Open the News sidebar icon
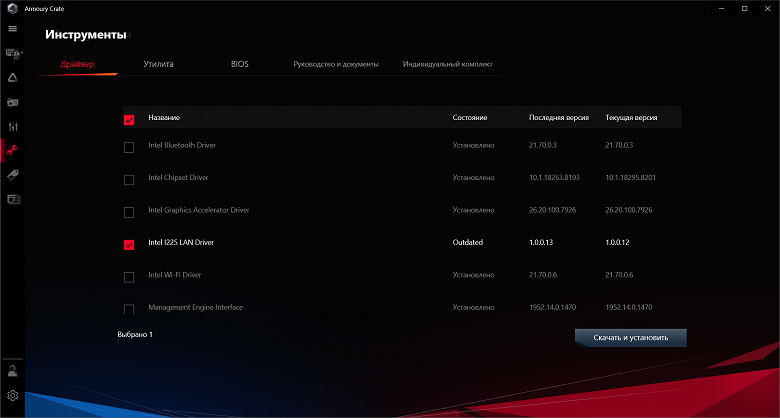Viewport: 780px width, 418px height. (x=13, y=199)
